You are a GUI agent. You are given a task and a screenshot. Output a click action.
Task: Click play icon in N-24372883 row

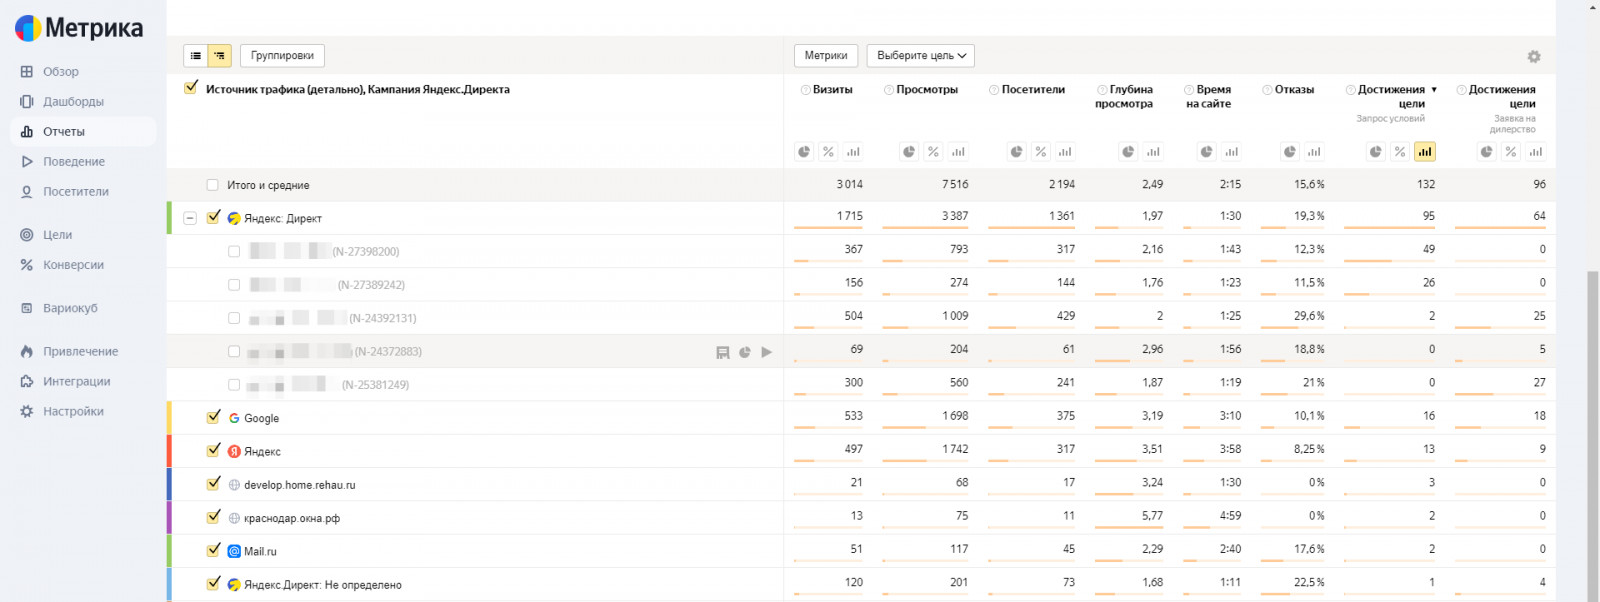coord(767,352)
